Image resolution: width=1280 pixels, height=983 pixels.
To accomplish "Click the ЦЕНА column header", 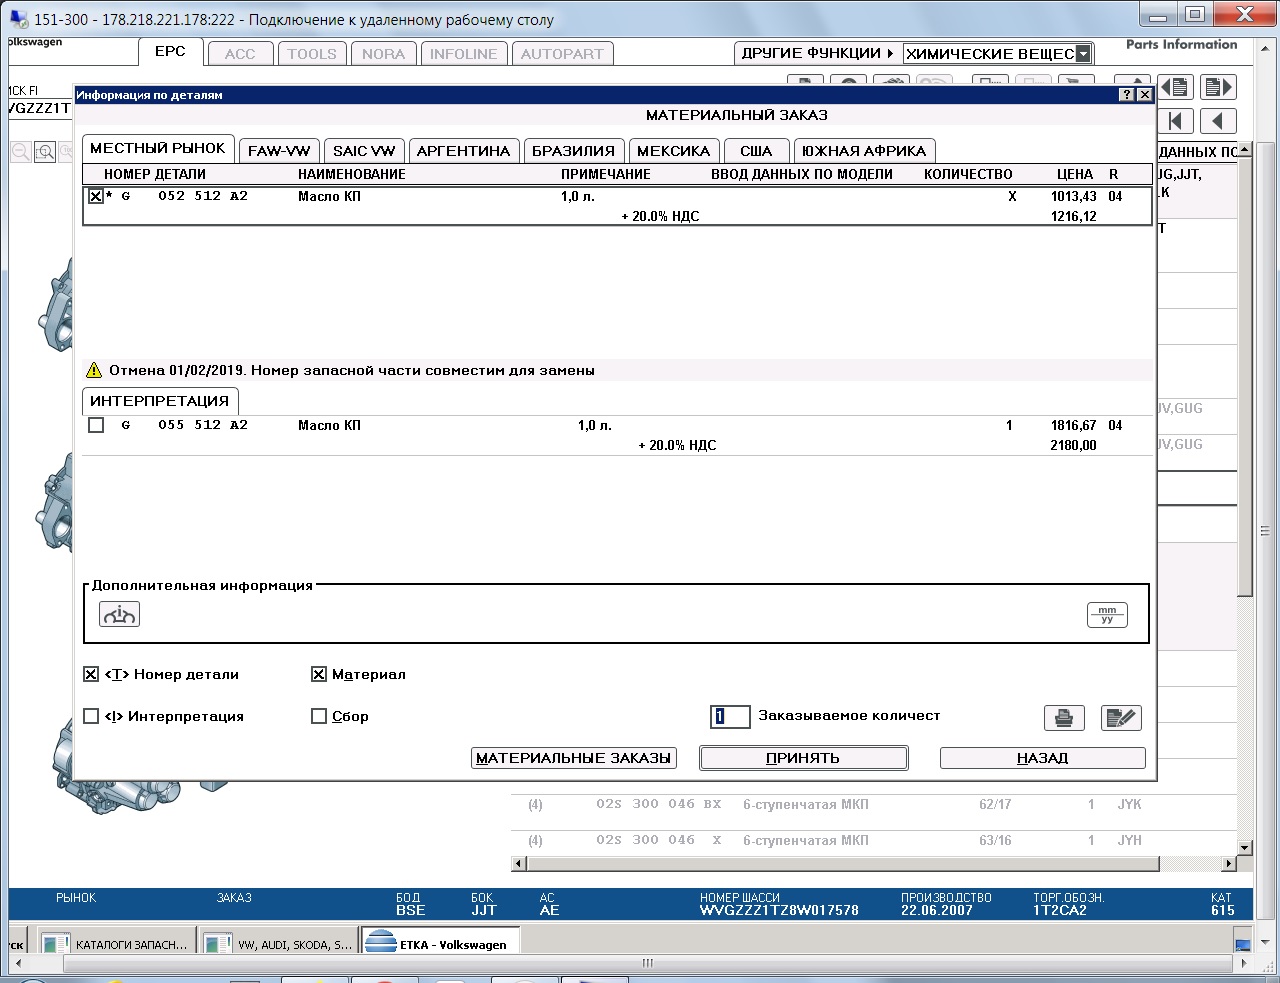I will (1075, 174).
